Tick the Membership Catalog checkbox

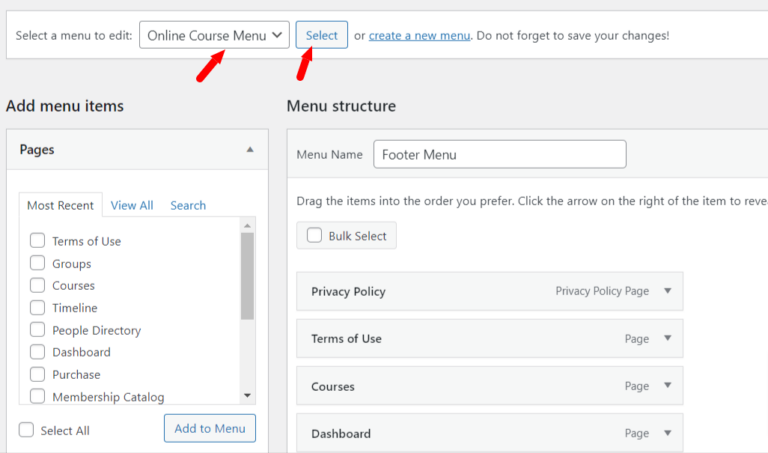point(37,397)
